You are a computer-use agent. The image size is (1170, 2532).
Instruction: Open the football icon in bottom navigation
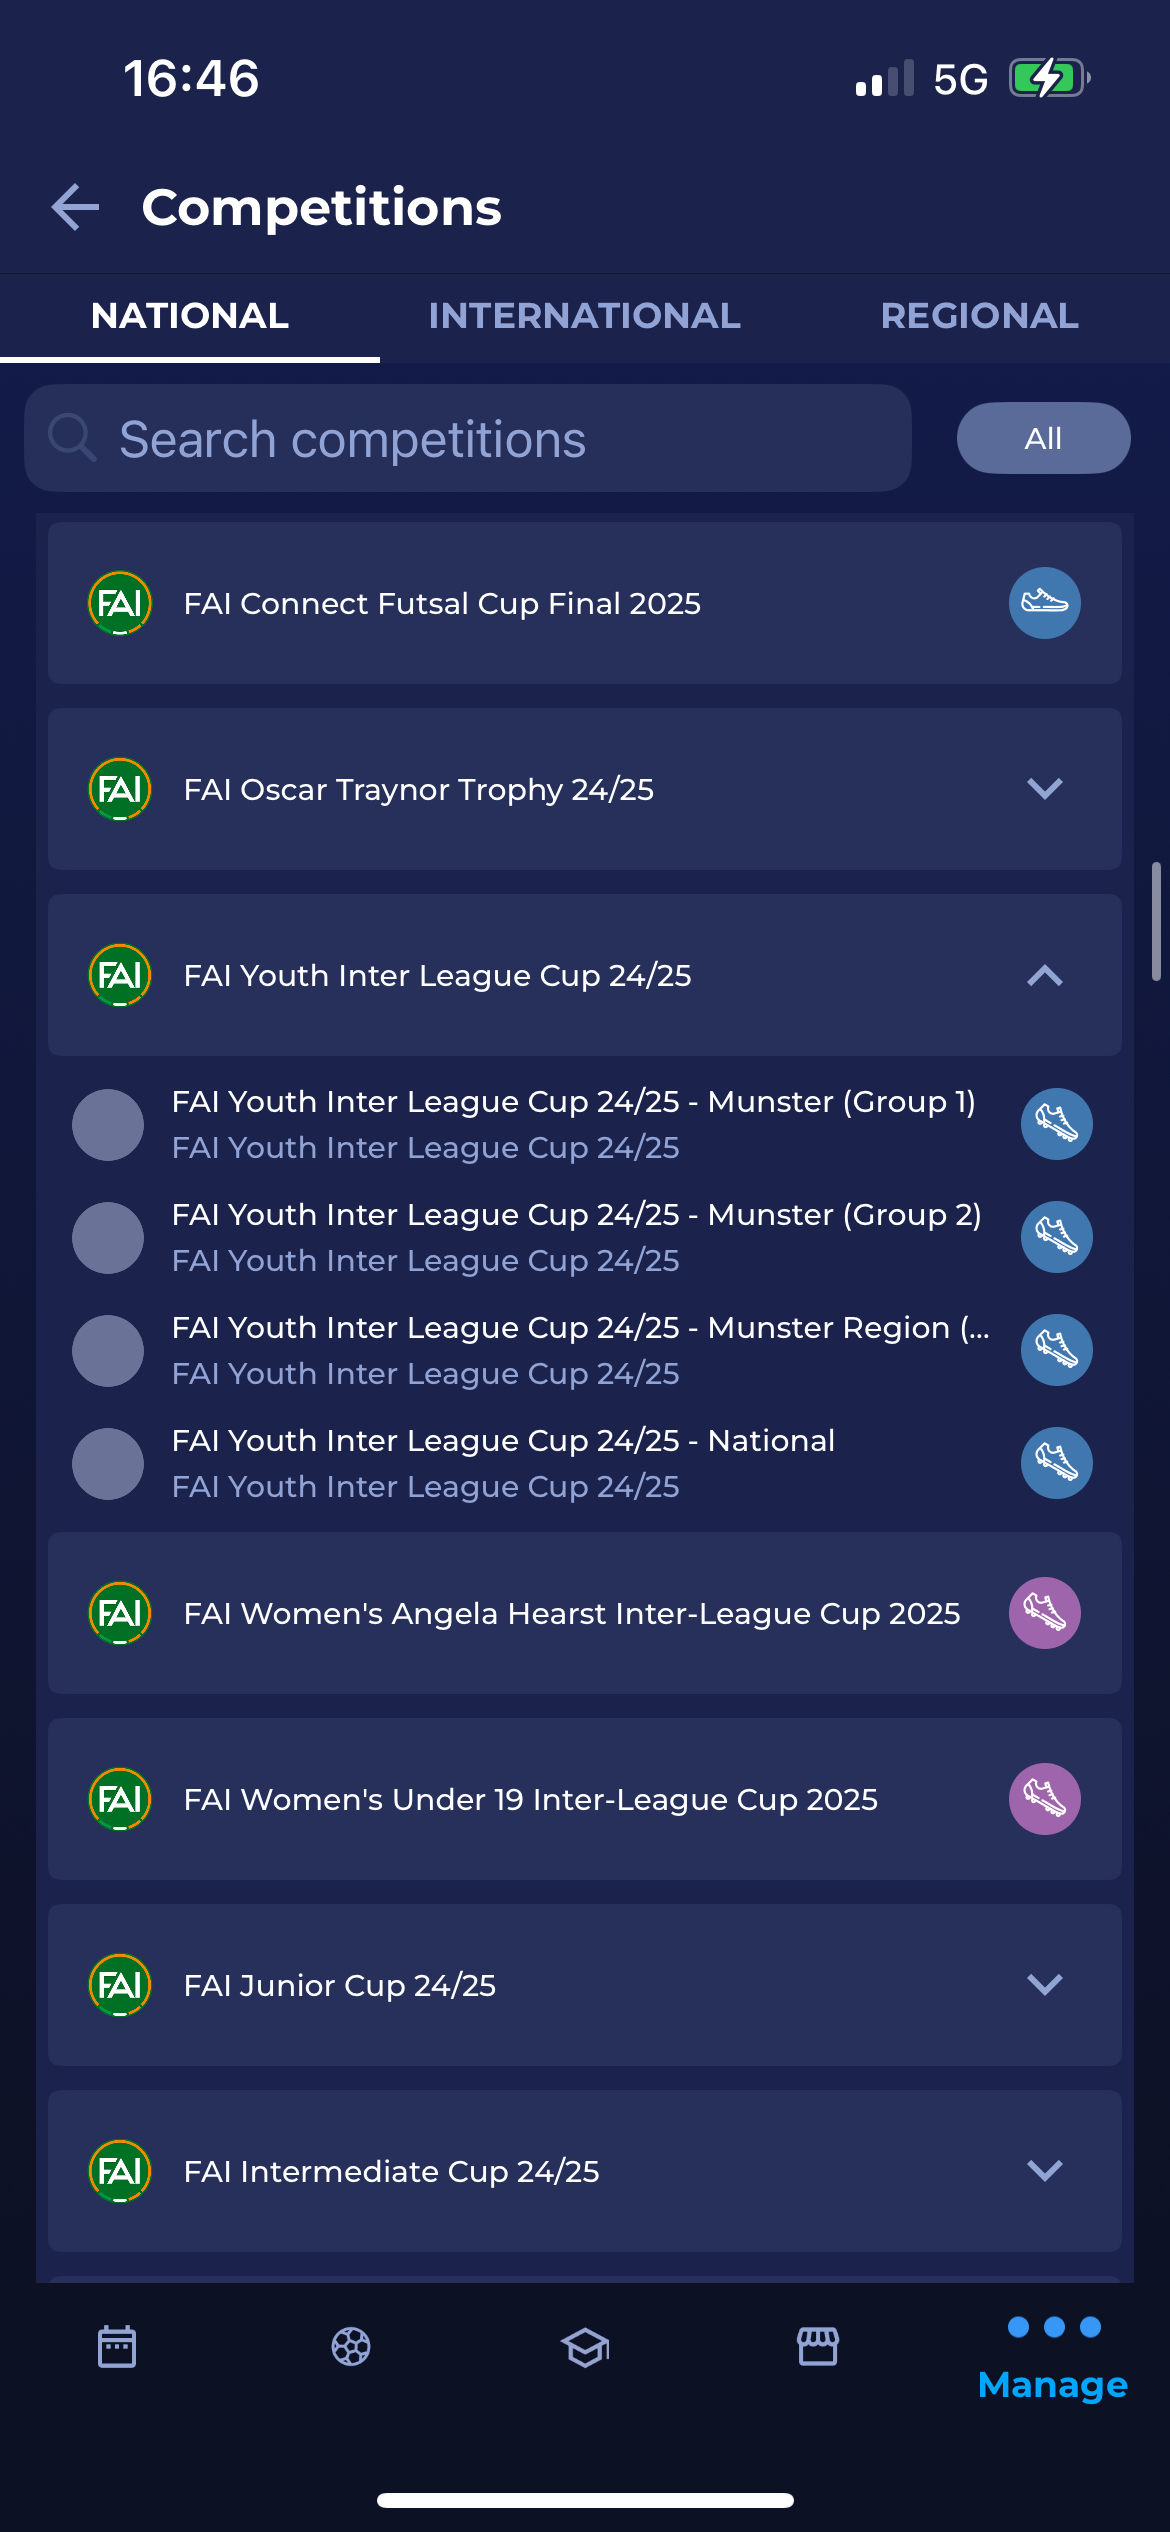[351, 2346]
